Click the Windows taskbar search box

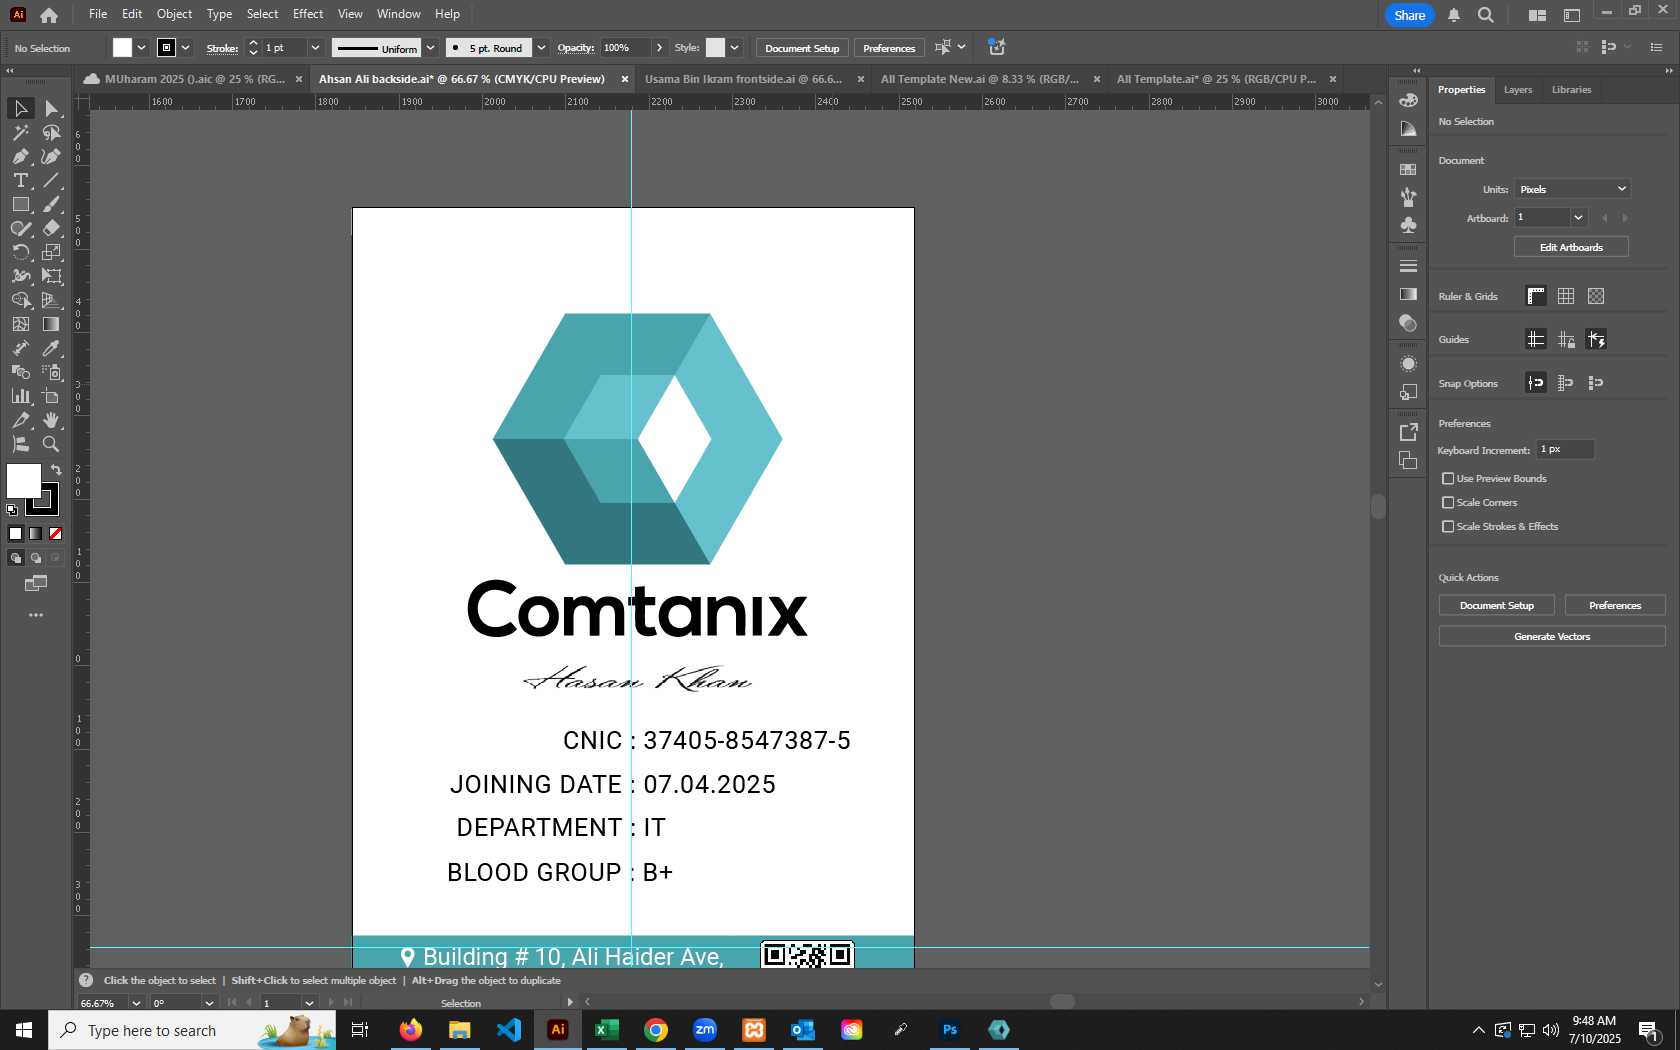192,1030
